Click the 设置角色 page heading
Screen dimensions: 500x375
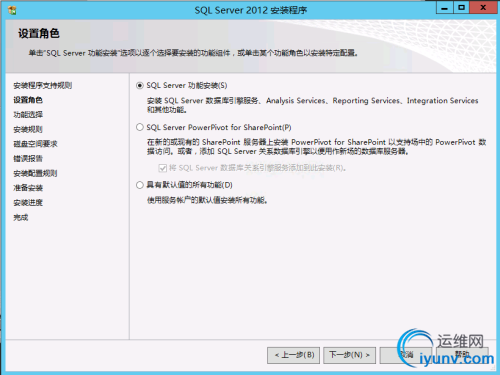click(x=39, y=33)
